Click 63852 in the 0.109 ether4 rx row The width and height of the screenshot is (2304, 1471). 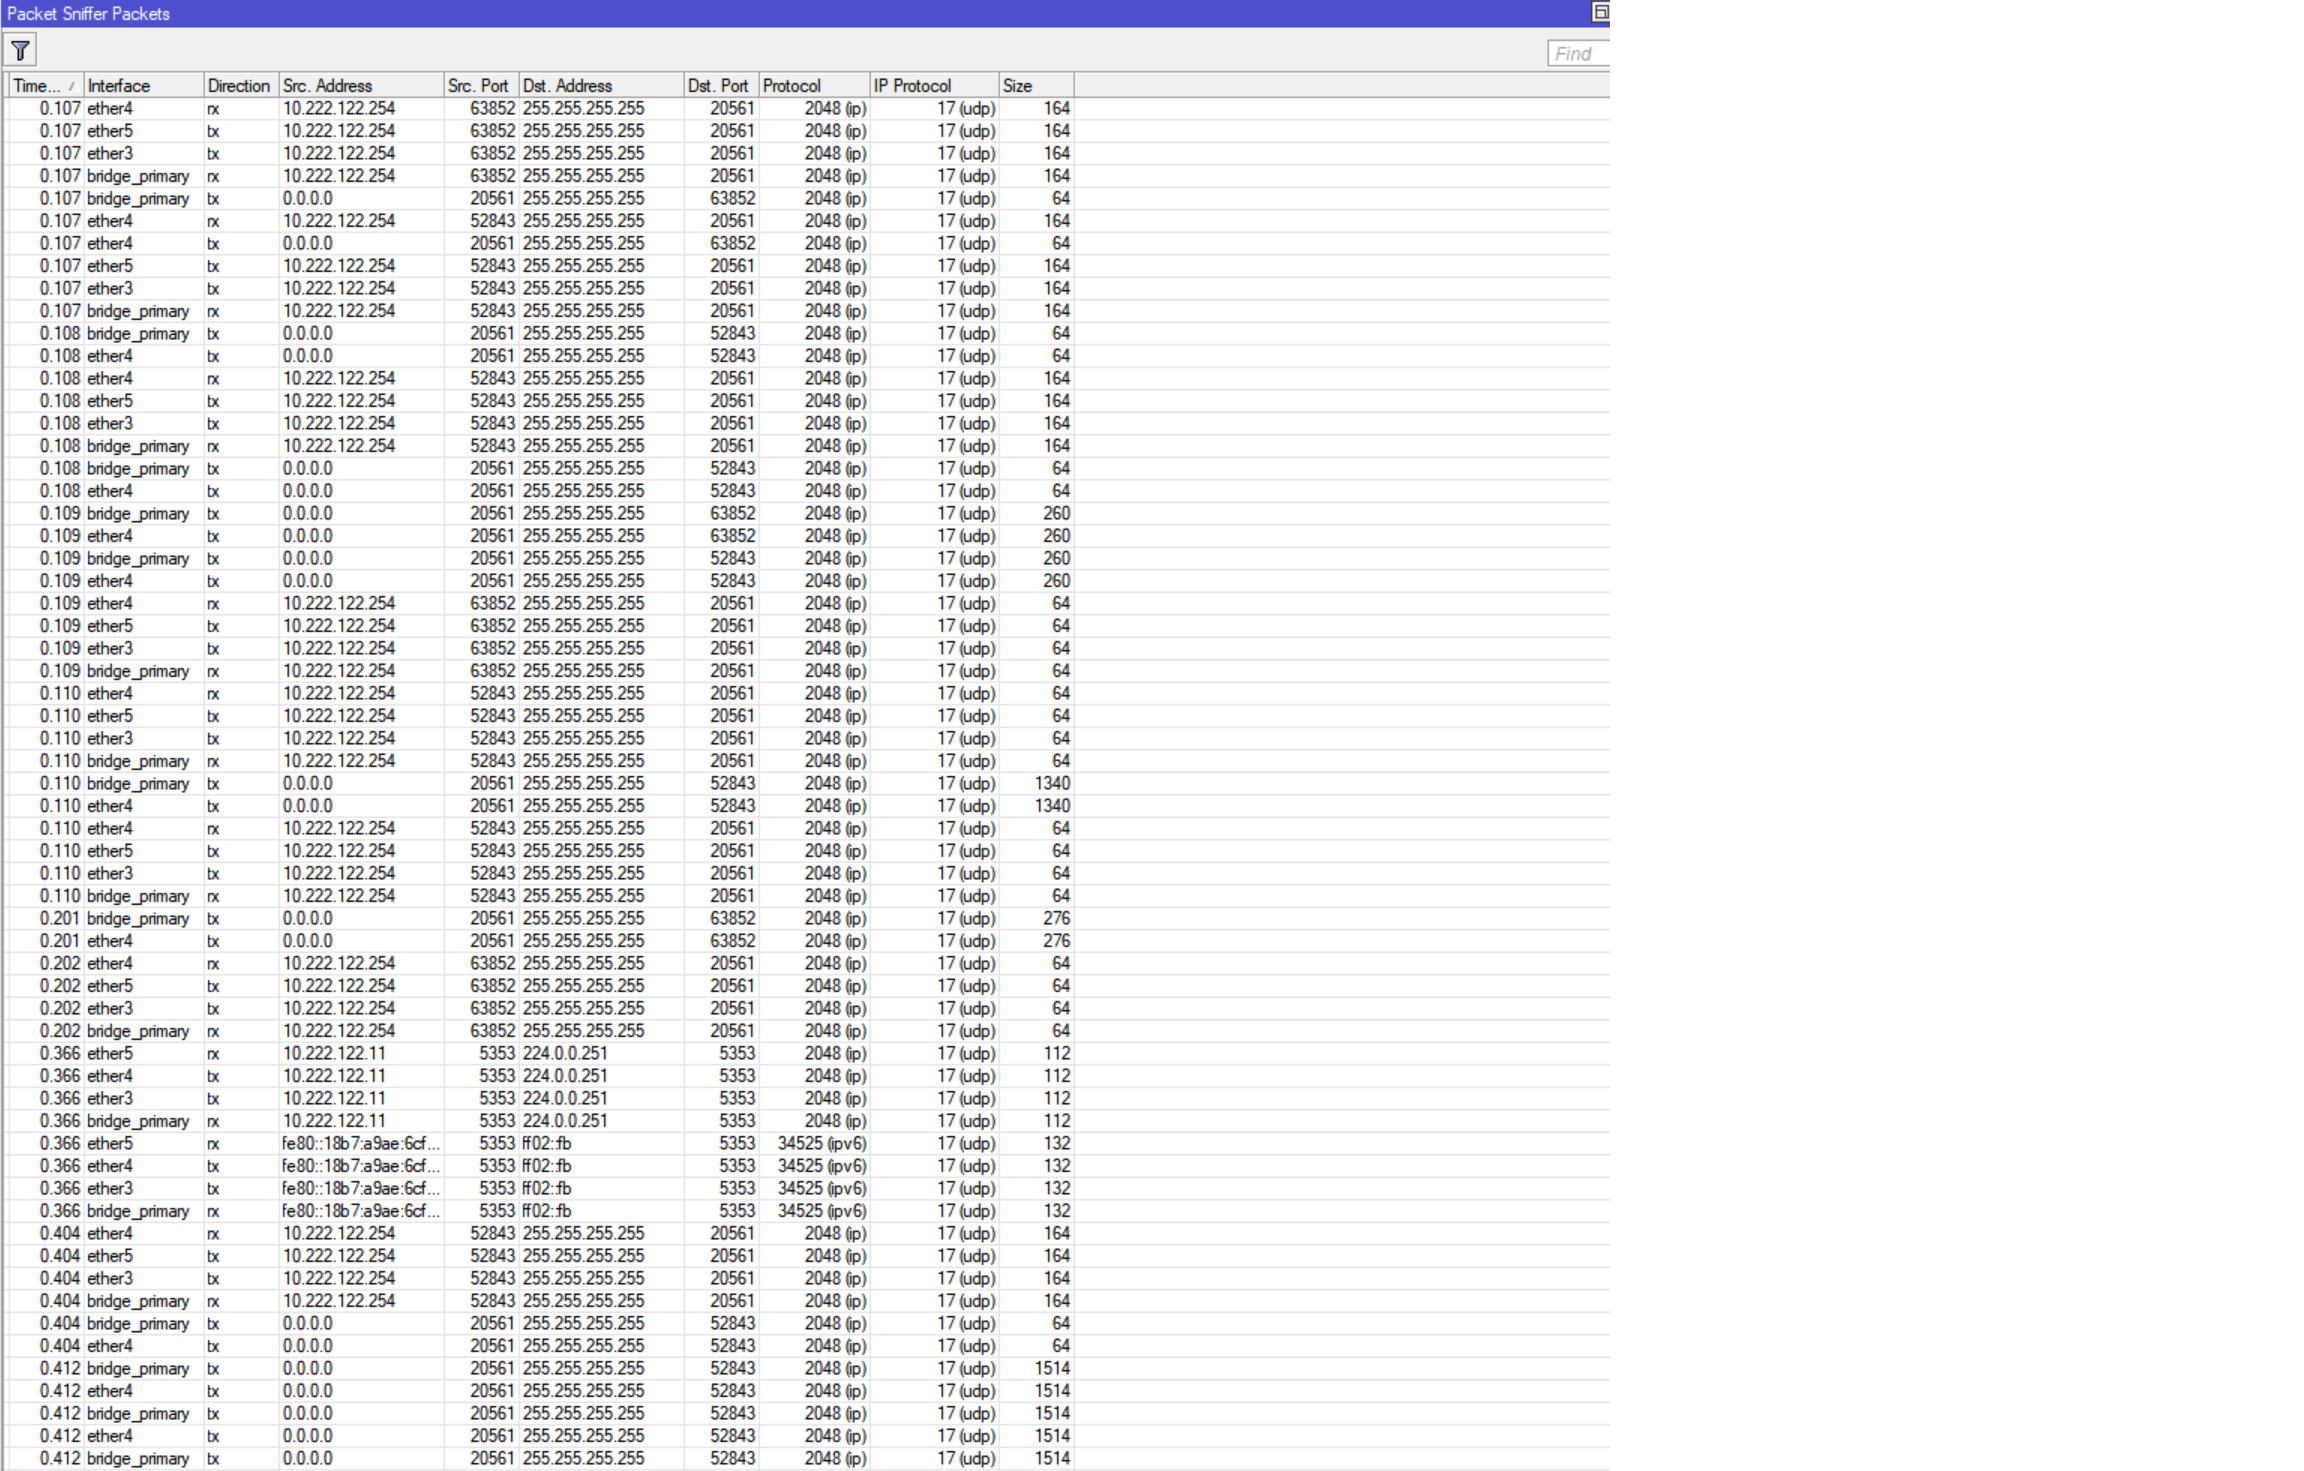pos(493,604)
